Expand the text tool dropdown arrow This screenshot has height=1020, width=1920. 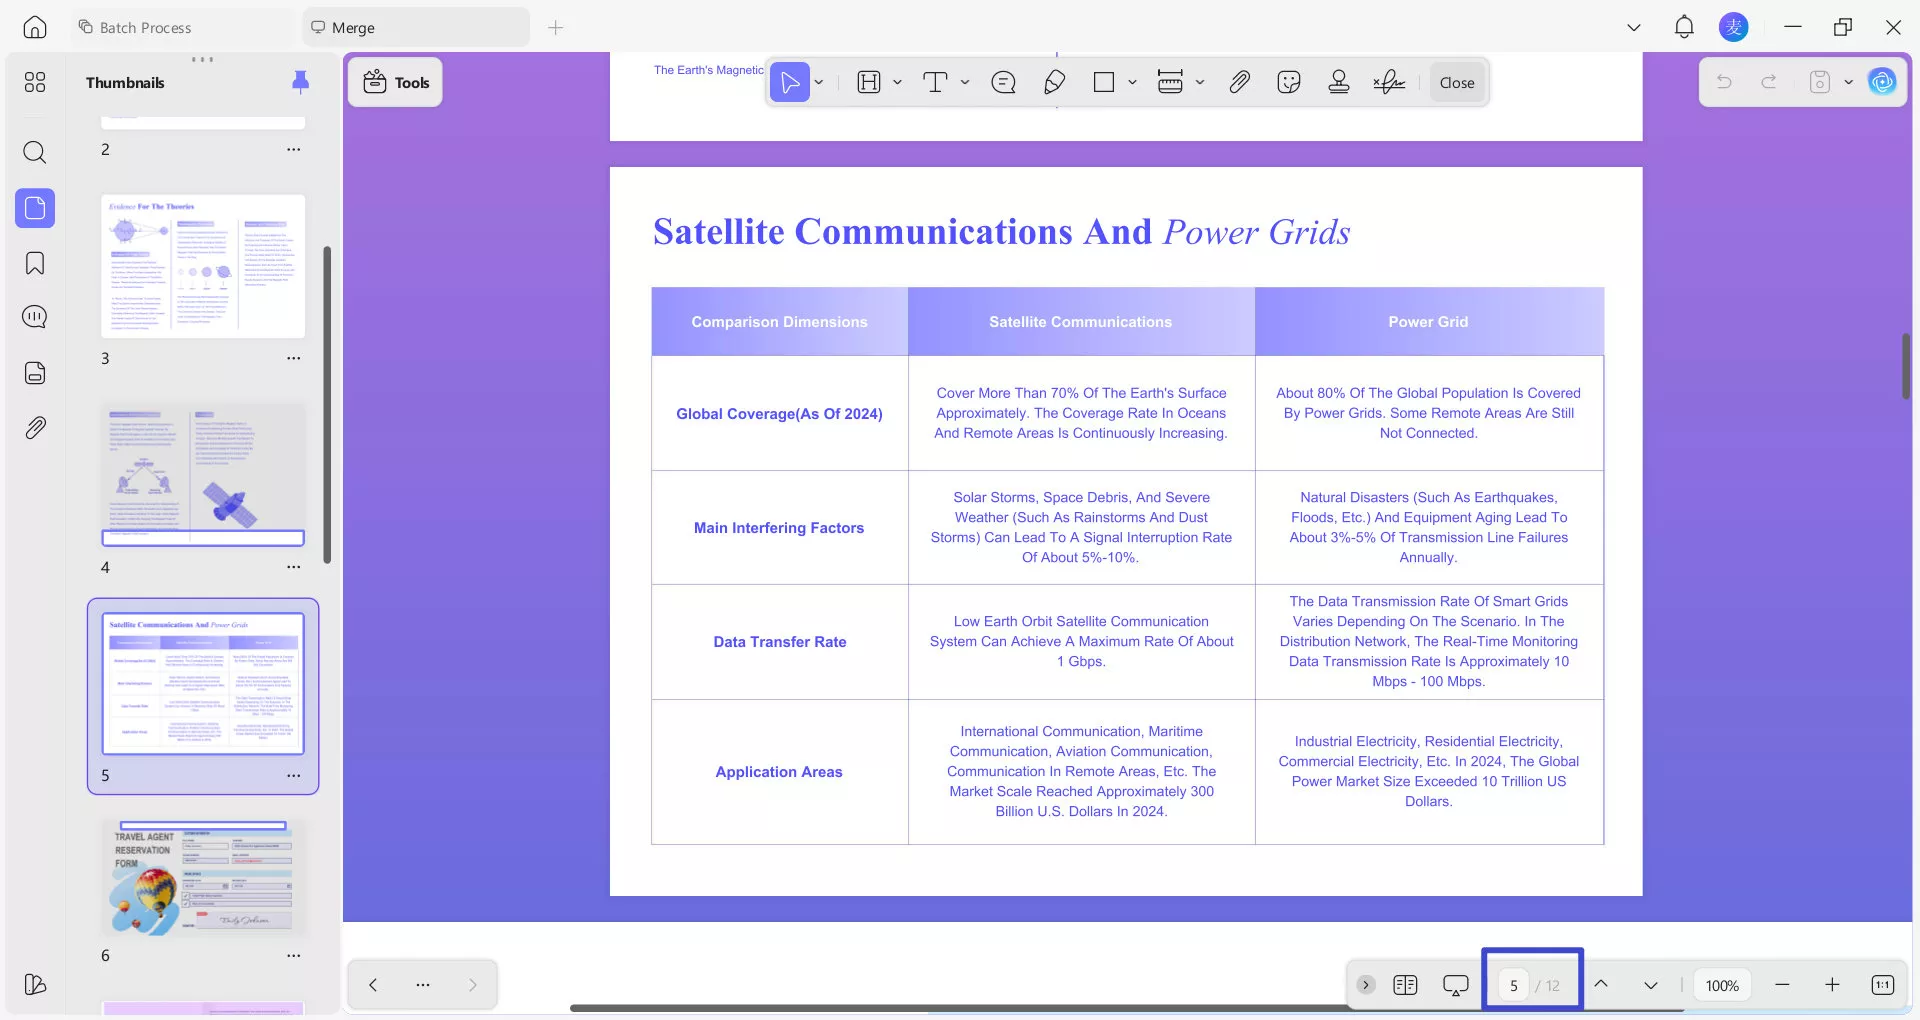tap(965, 82)
